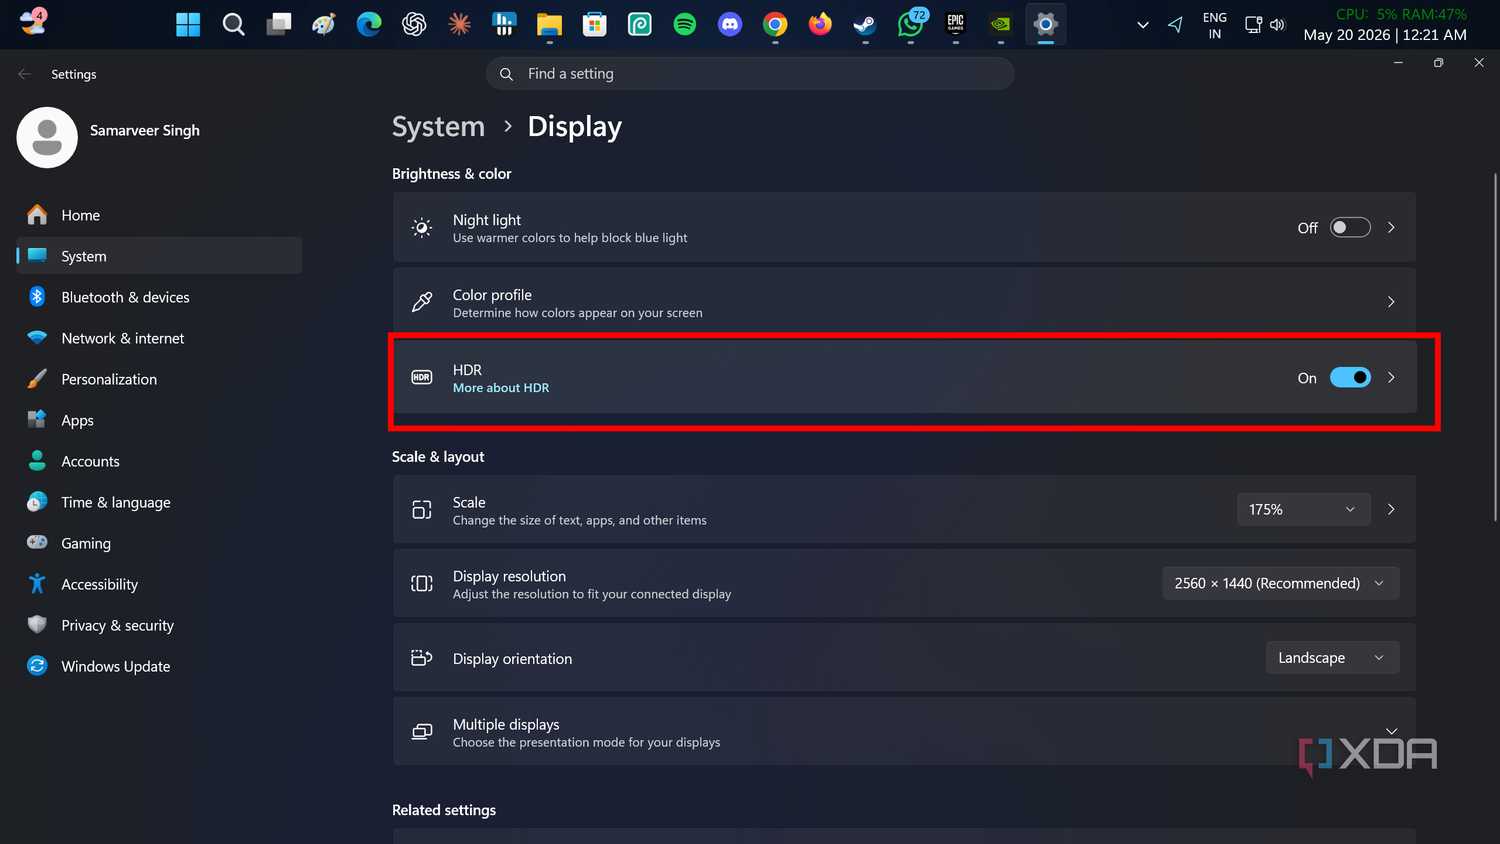
Task: Open Gaming settings section
Action: 160,543
